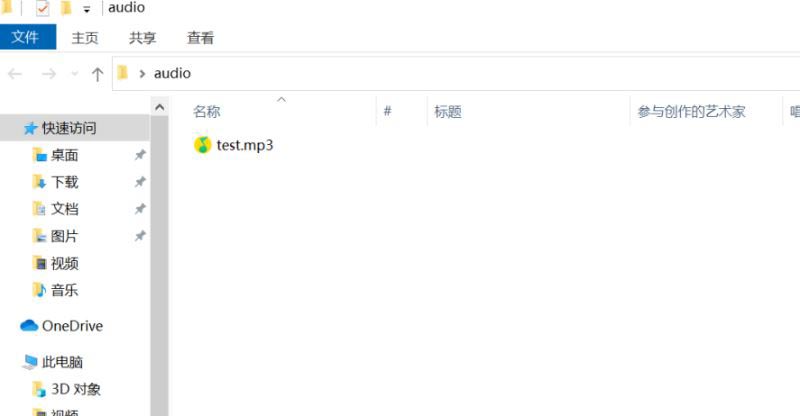Expand the recent locations dropdown arrow
This screenshot has height=416, width=800.
[x=74, y=75]
